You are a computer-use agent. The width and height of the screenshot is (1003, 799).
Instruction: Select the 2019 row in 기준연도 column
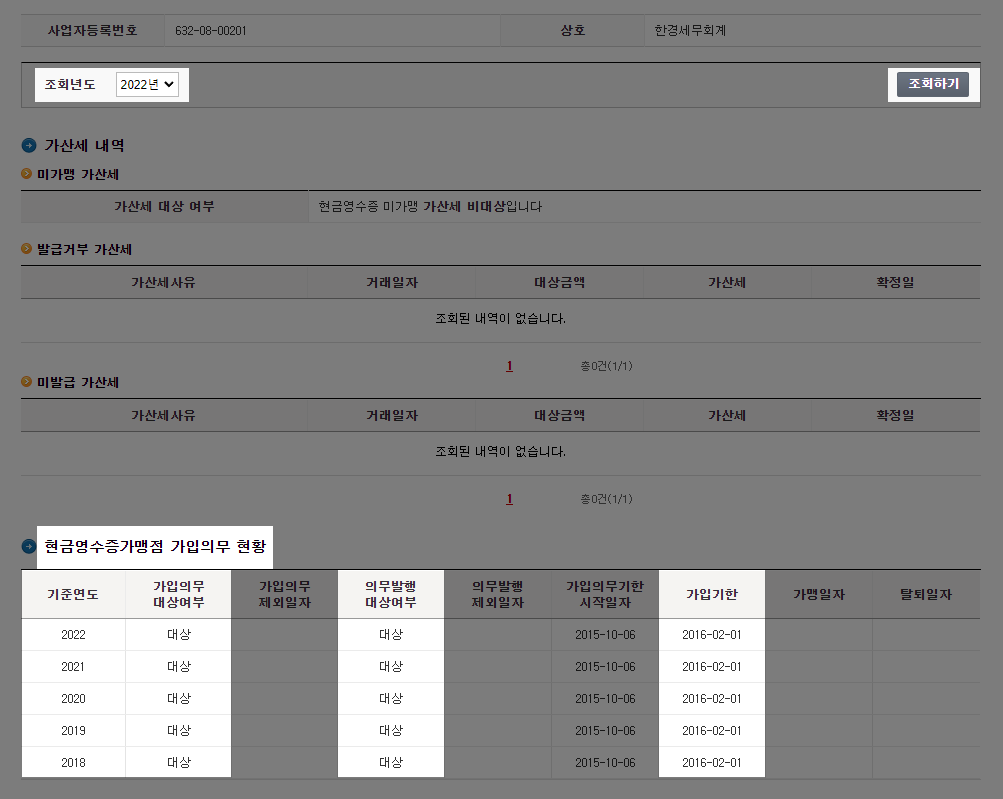coord(73,731)
